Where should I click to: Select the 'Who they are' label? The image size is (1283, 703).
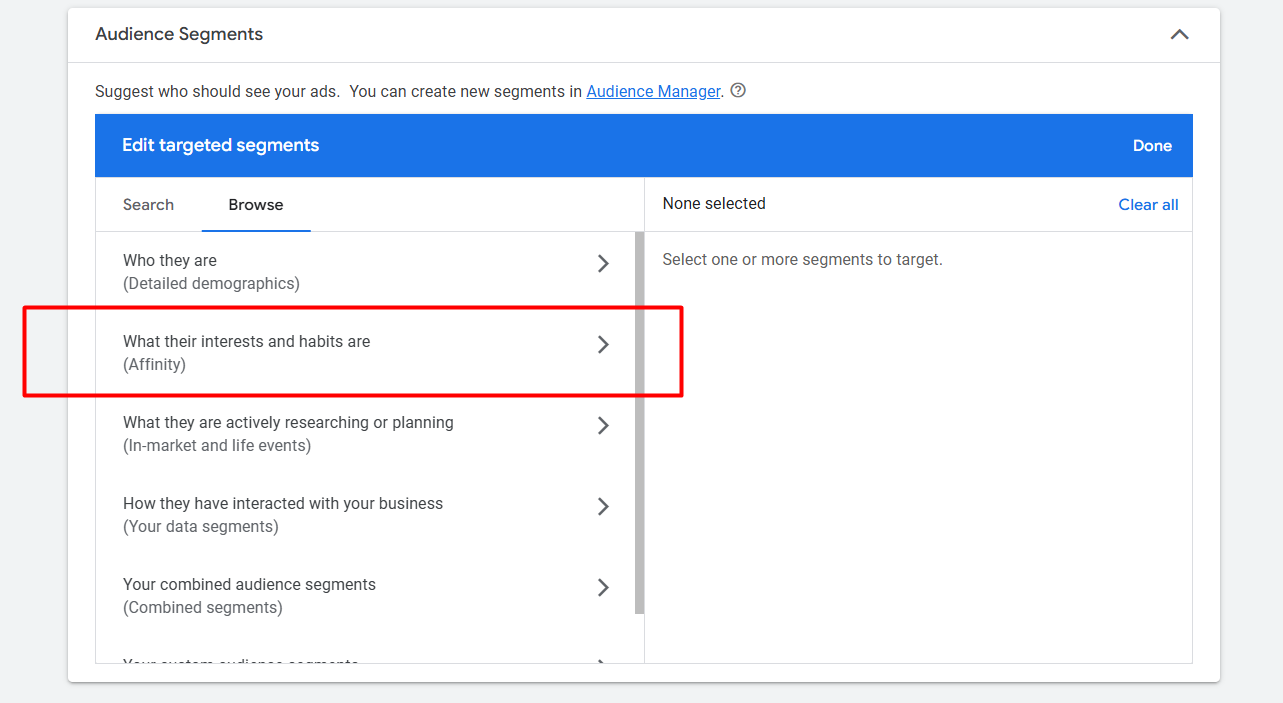(x=170, y=261)
